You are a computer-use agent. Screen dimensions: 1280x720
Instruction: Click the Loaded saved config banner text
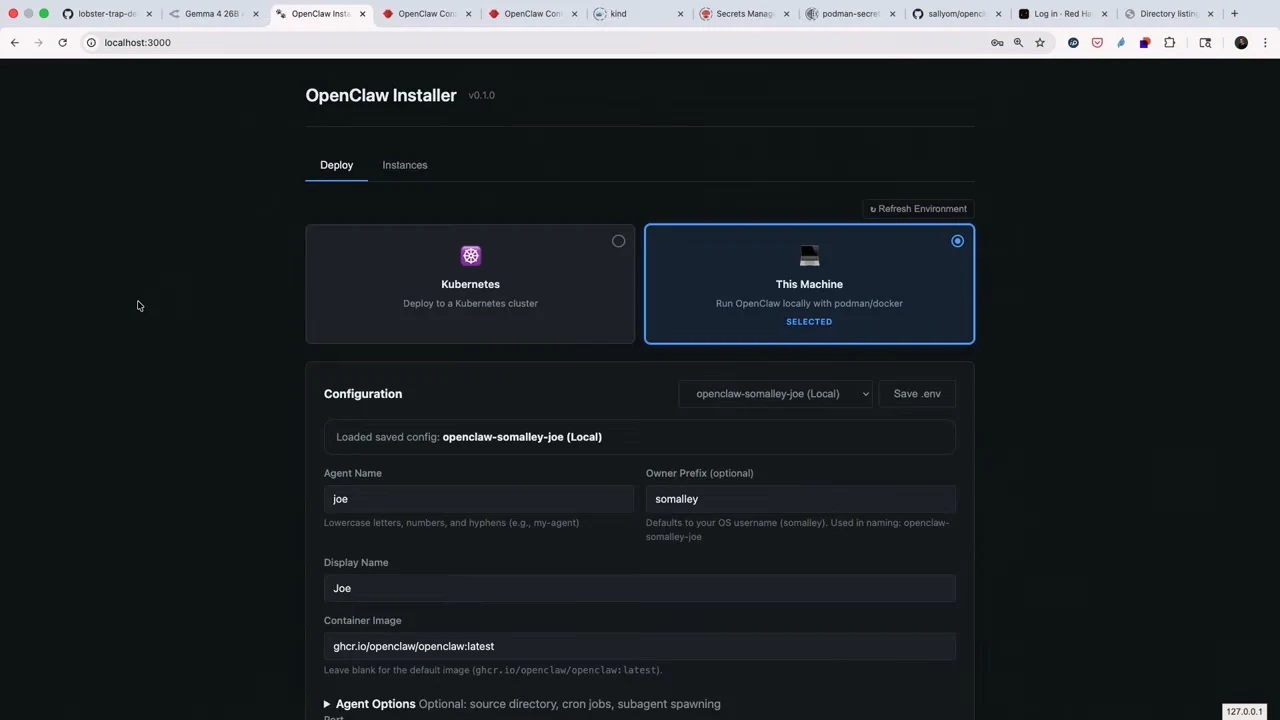click(469, 437)
